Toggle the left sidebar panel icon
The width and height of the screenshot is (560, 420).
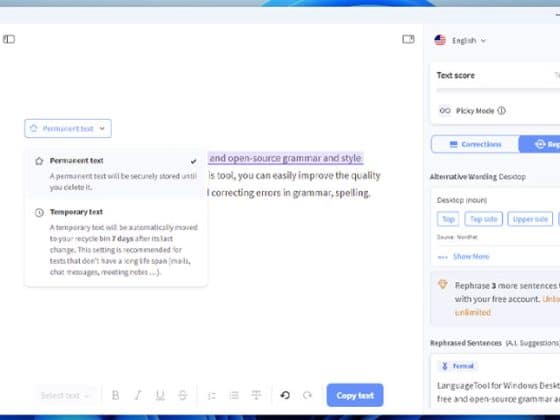[x=9, y=39]
